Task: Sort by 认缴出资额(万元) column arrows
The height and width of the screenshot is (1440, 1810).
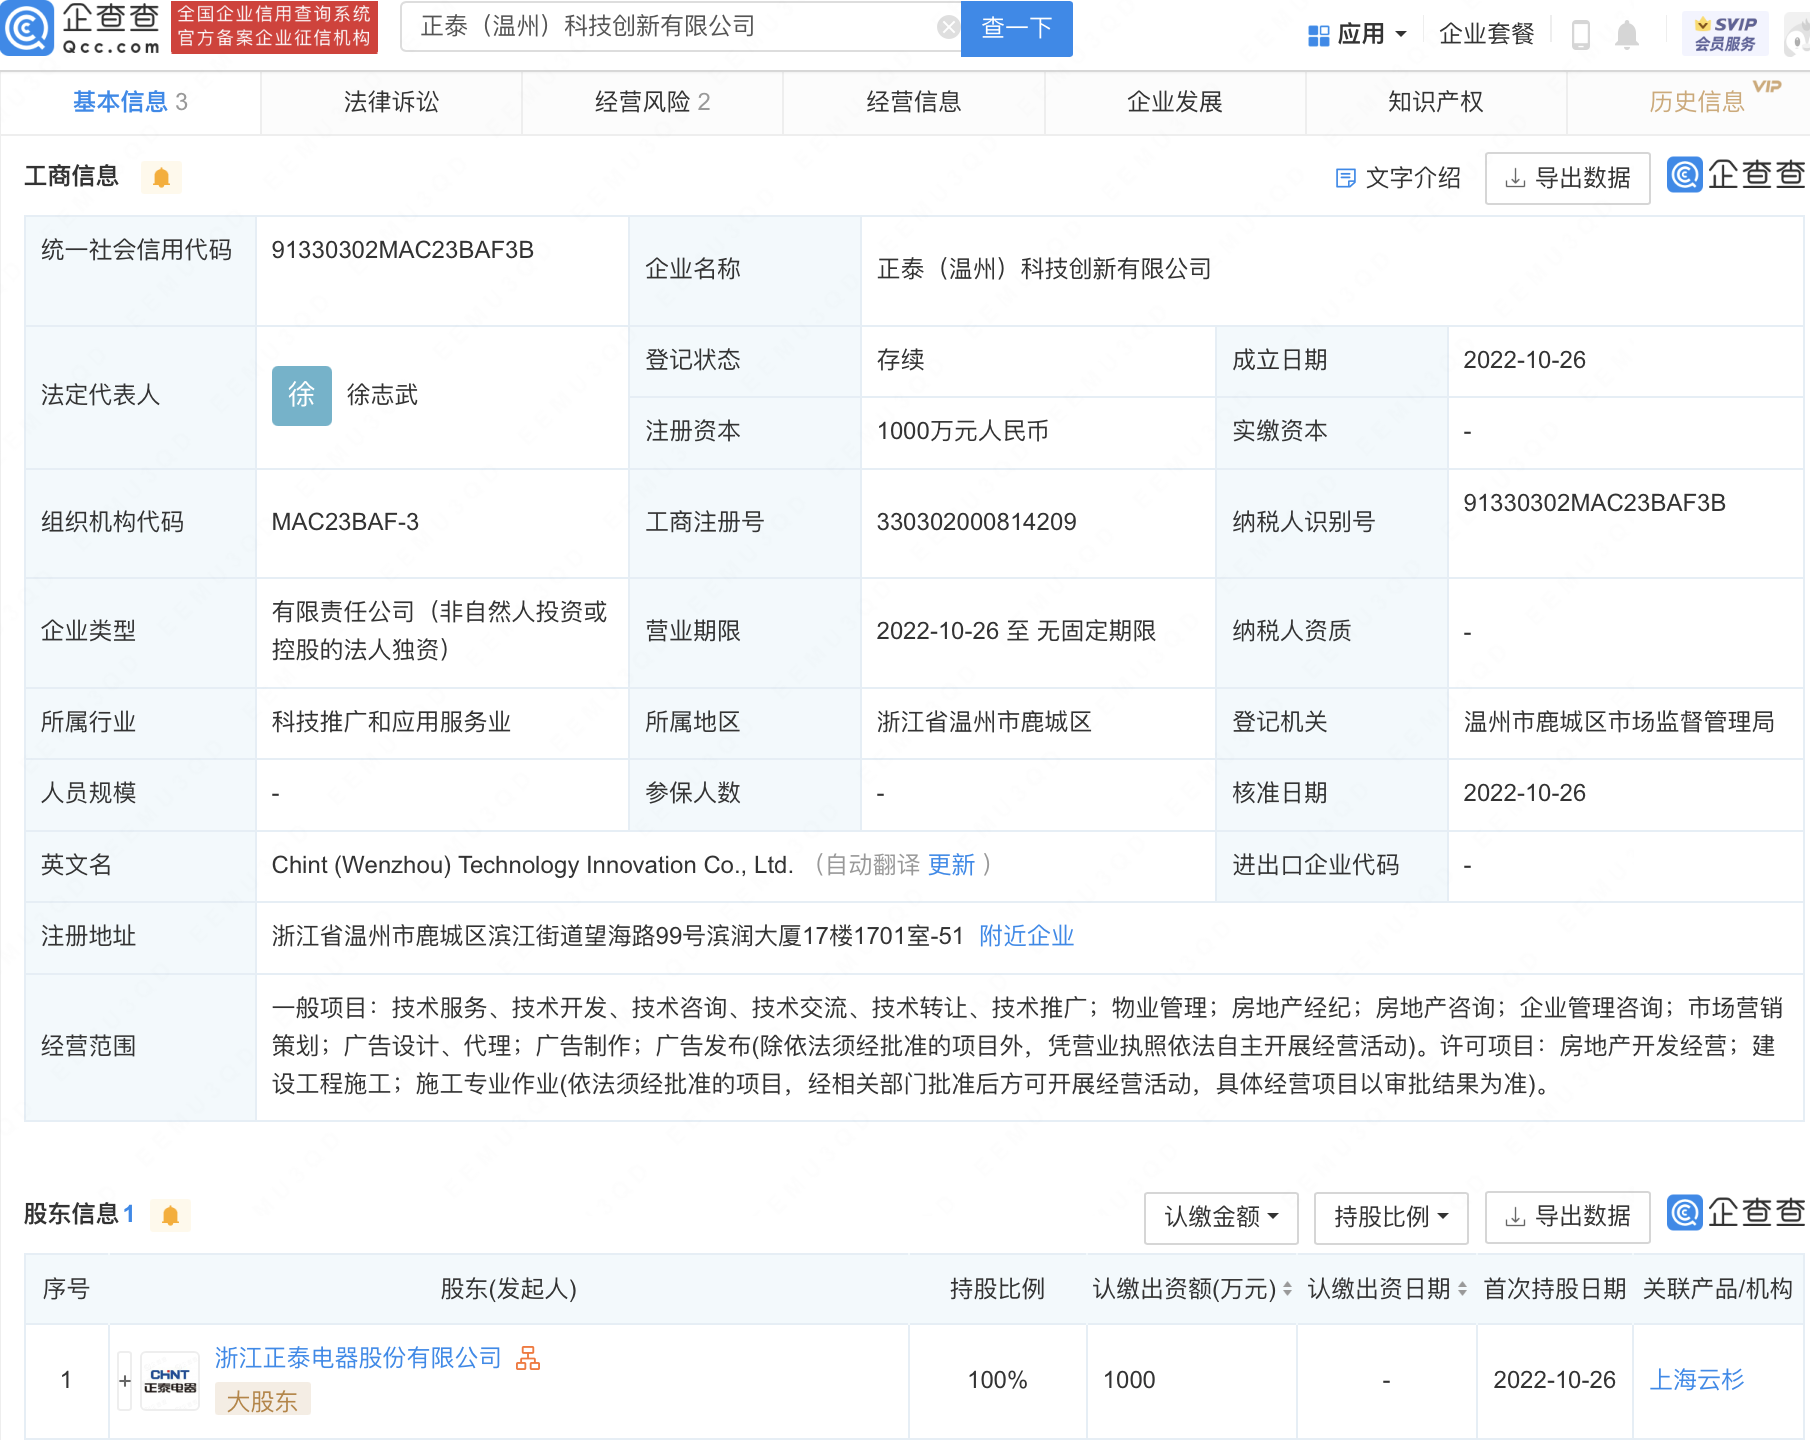Action: [x=1287, y=1289]
